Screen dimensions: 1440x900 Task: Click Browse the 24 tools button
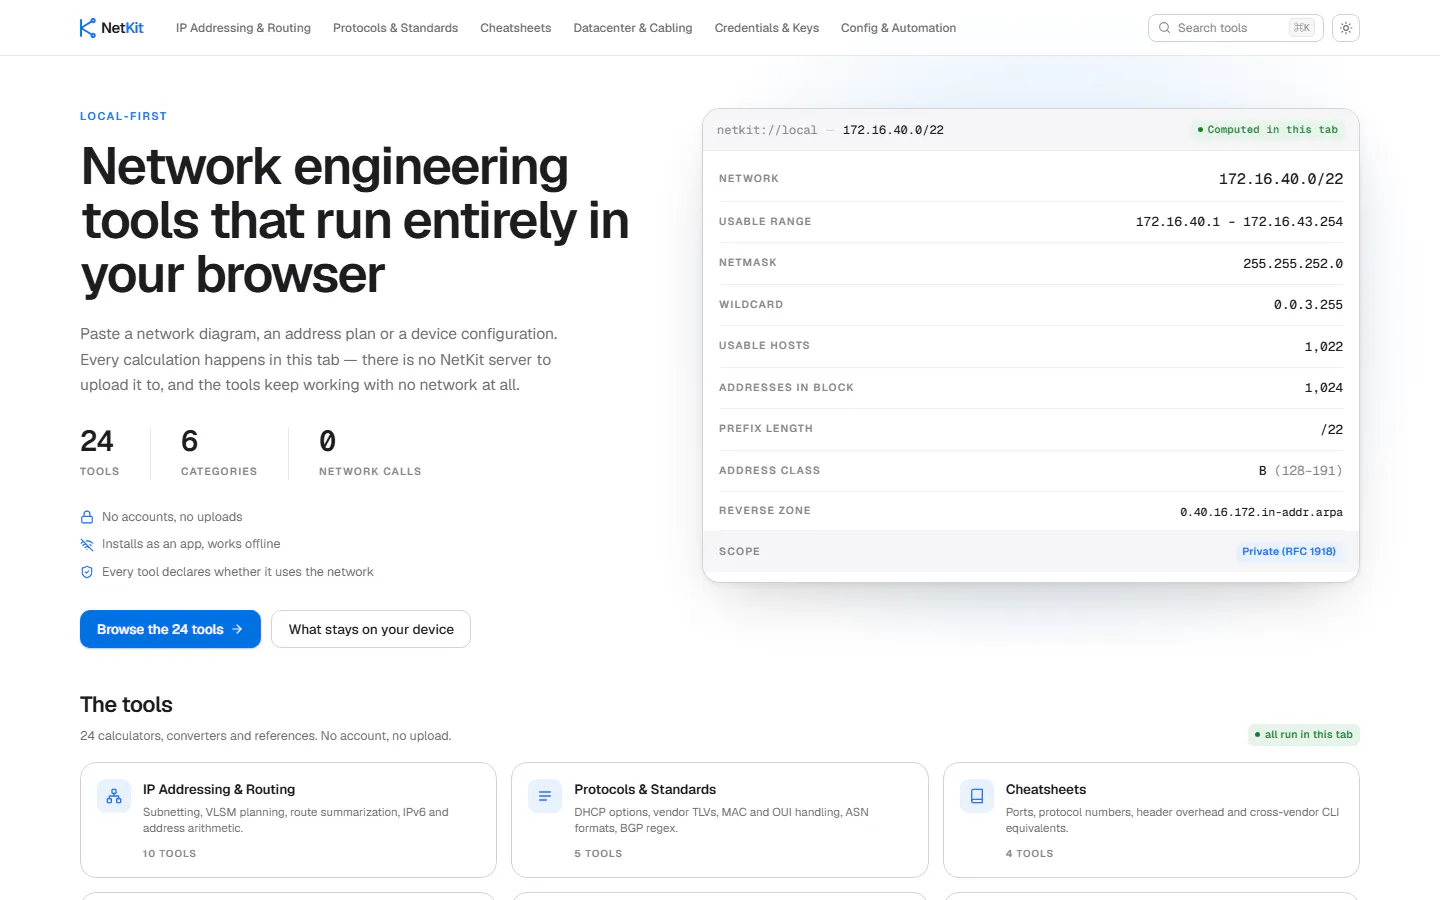[x=170, y=629]
